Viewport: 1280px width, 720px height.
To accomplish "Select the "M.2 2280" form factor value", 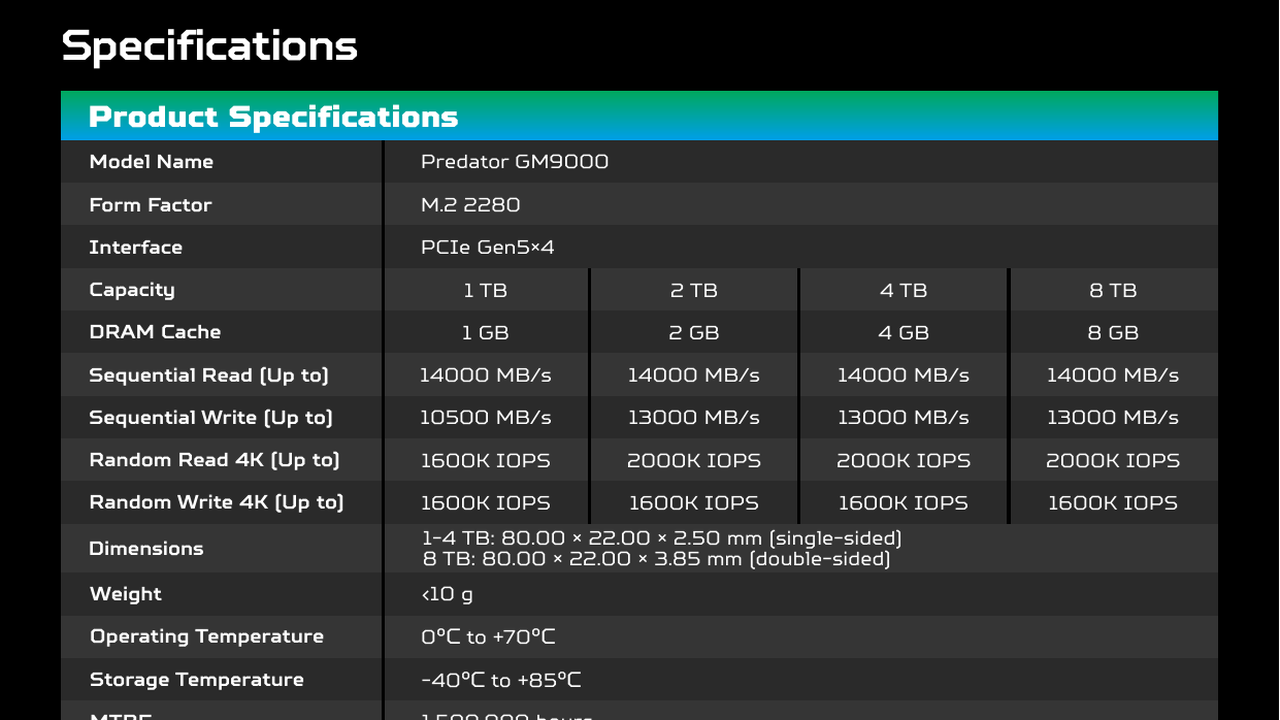I will click(x=470, y=205).
